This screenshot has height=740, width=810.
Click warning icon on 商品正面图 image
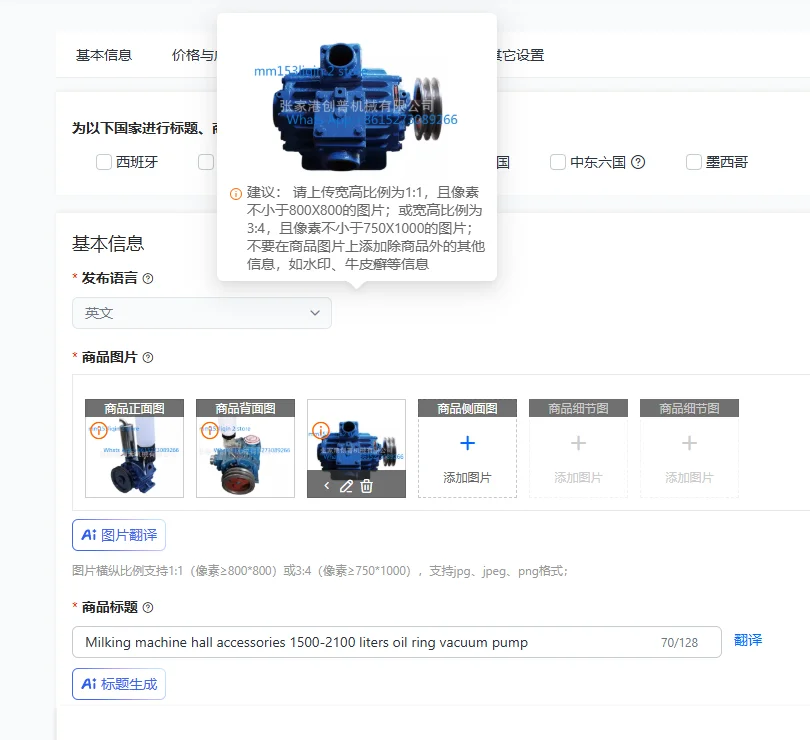pyautogui.click(x=99, y=430)
